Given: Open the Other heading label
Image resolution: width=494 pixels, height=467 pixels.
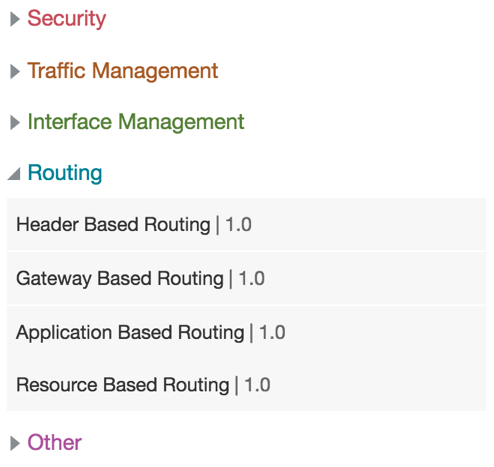Looking at the screenshot, I should click(x=55, y=443).
